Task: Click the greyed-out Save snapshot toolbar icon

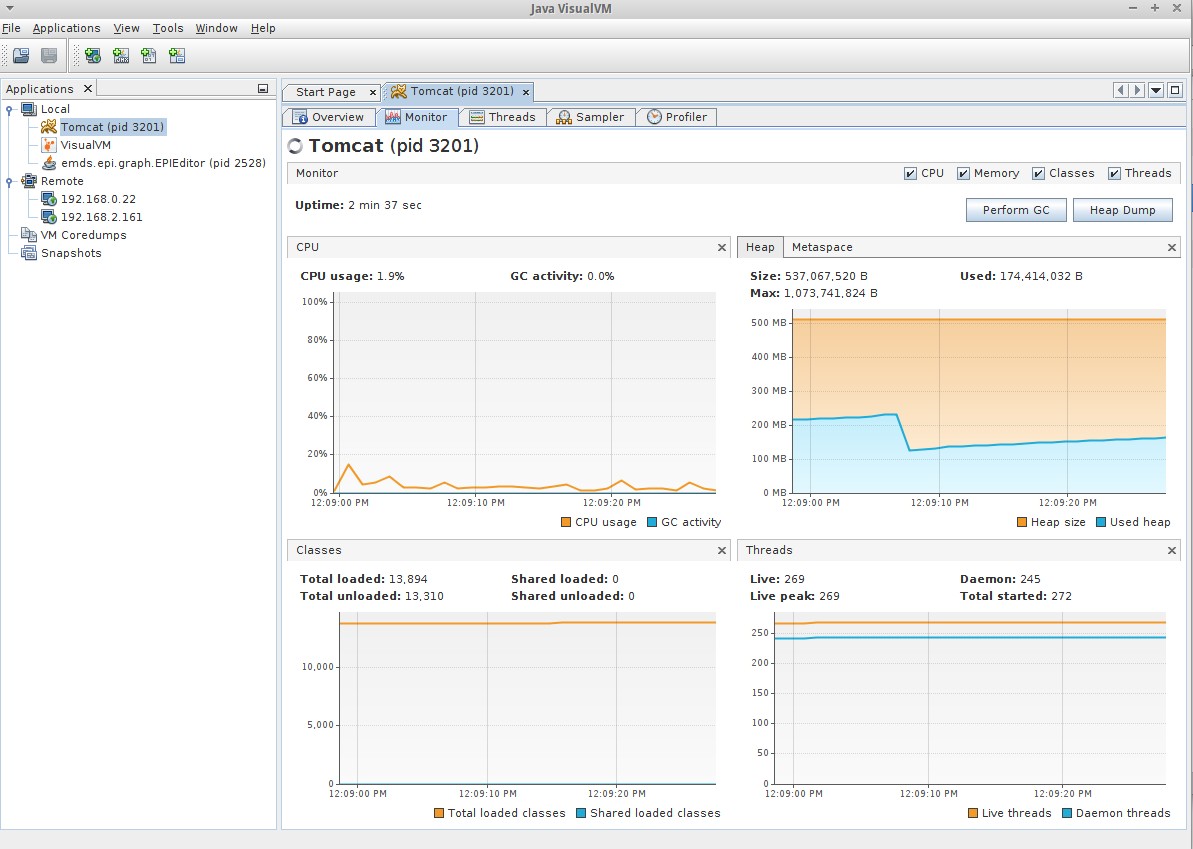Action: coord(49,56)
